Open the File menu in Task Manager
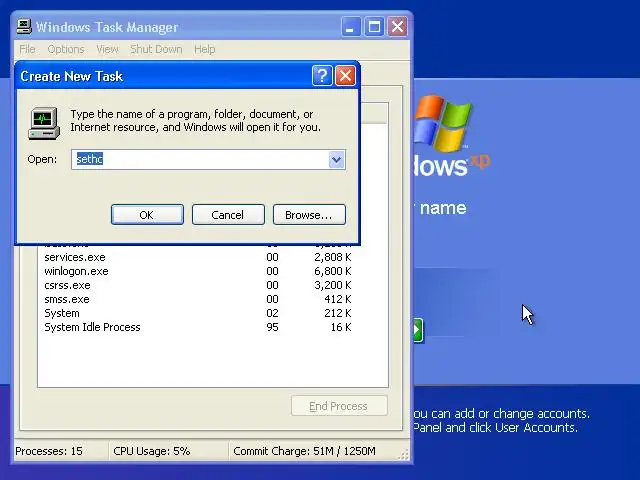Screen dimensions: 640x480 27,49
